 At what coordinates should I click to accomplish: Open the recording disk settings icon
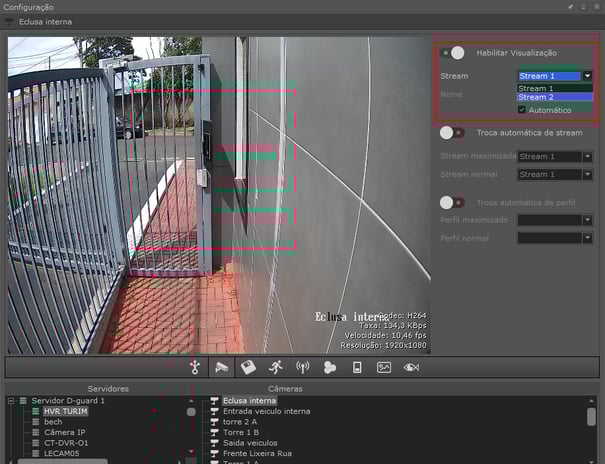pos(249,367)
